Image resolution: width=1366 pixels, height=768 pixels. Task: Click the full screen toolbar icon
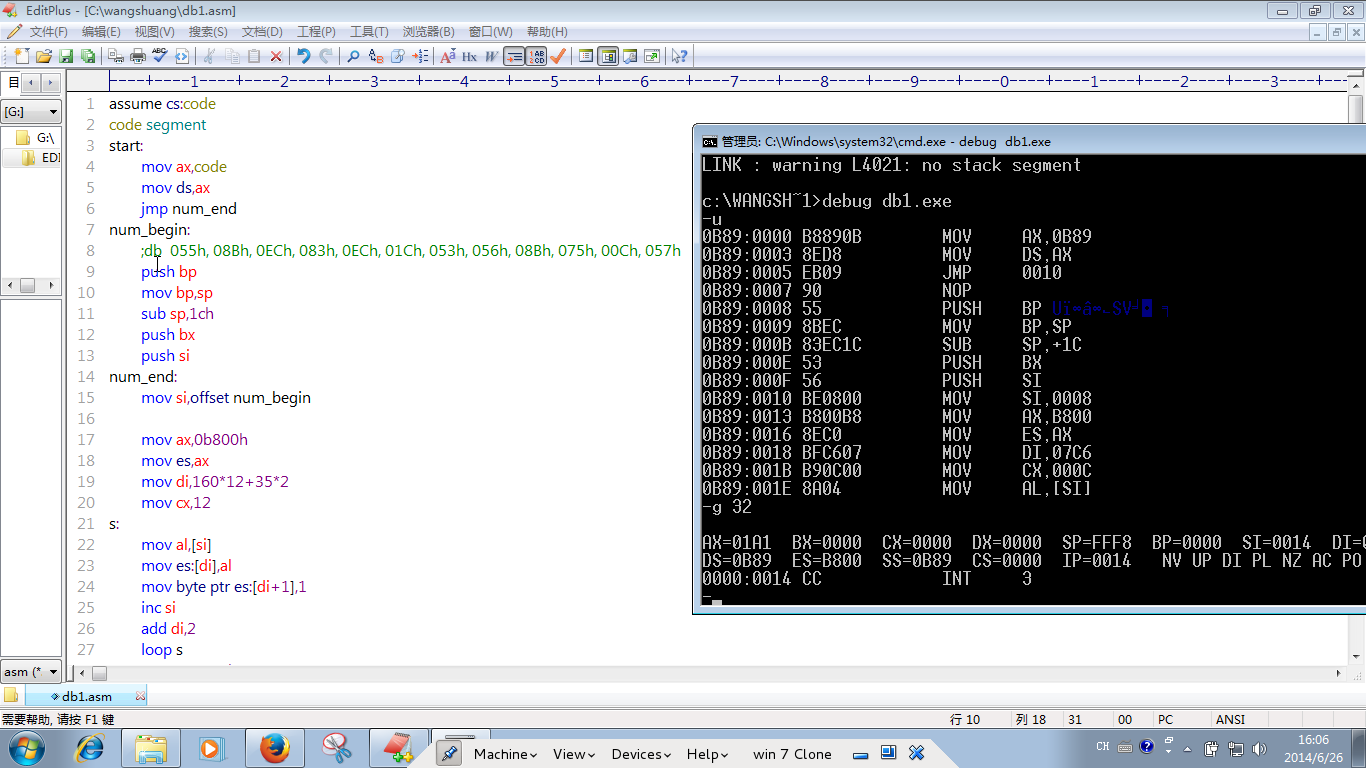click(x=652, y=56)
